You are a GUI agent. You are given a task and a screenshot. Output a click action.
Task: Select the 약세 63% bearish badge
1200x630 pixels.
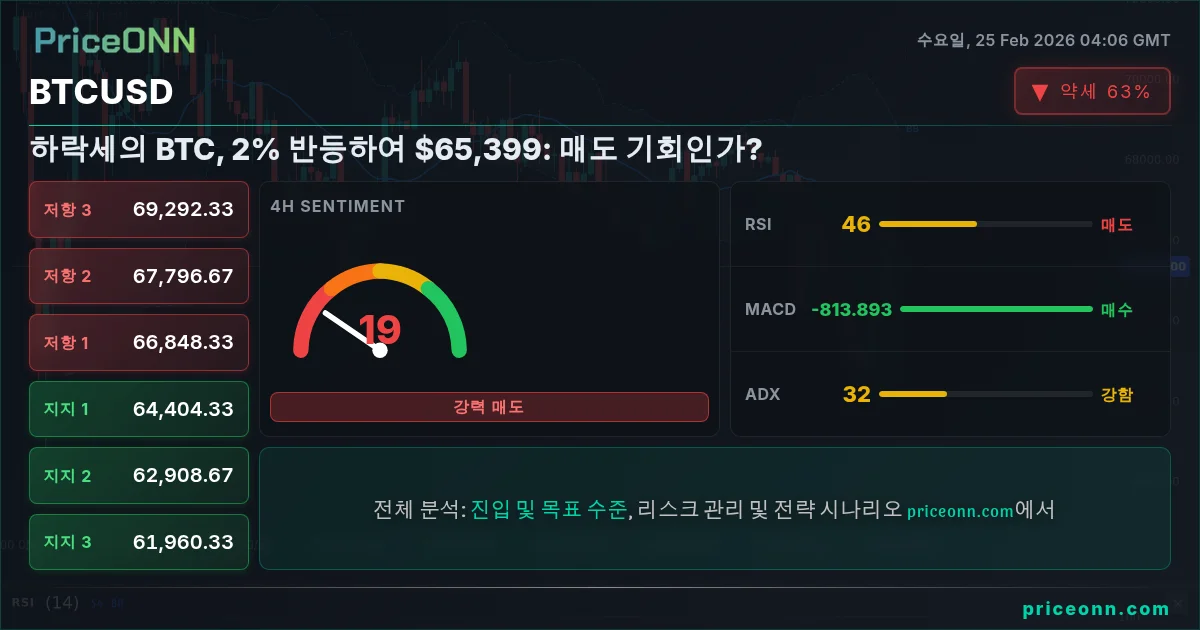[x=1092, y=92]
